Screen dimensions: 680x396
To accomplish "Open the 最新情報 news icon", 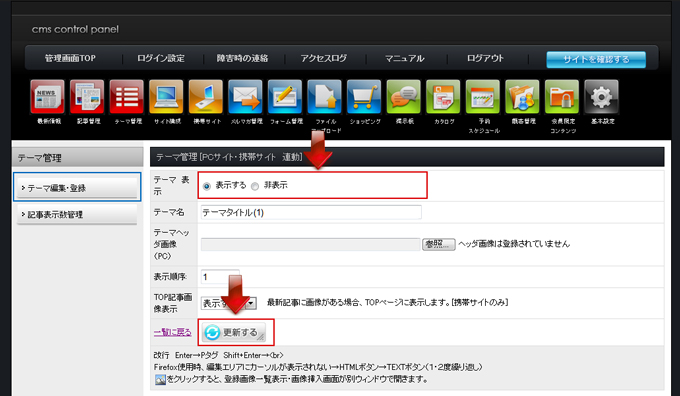I will pyautogui.click(x=48, y=96).
